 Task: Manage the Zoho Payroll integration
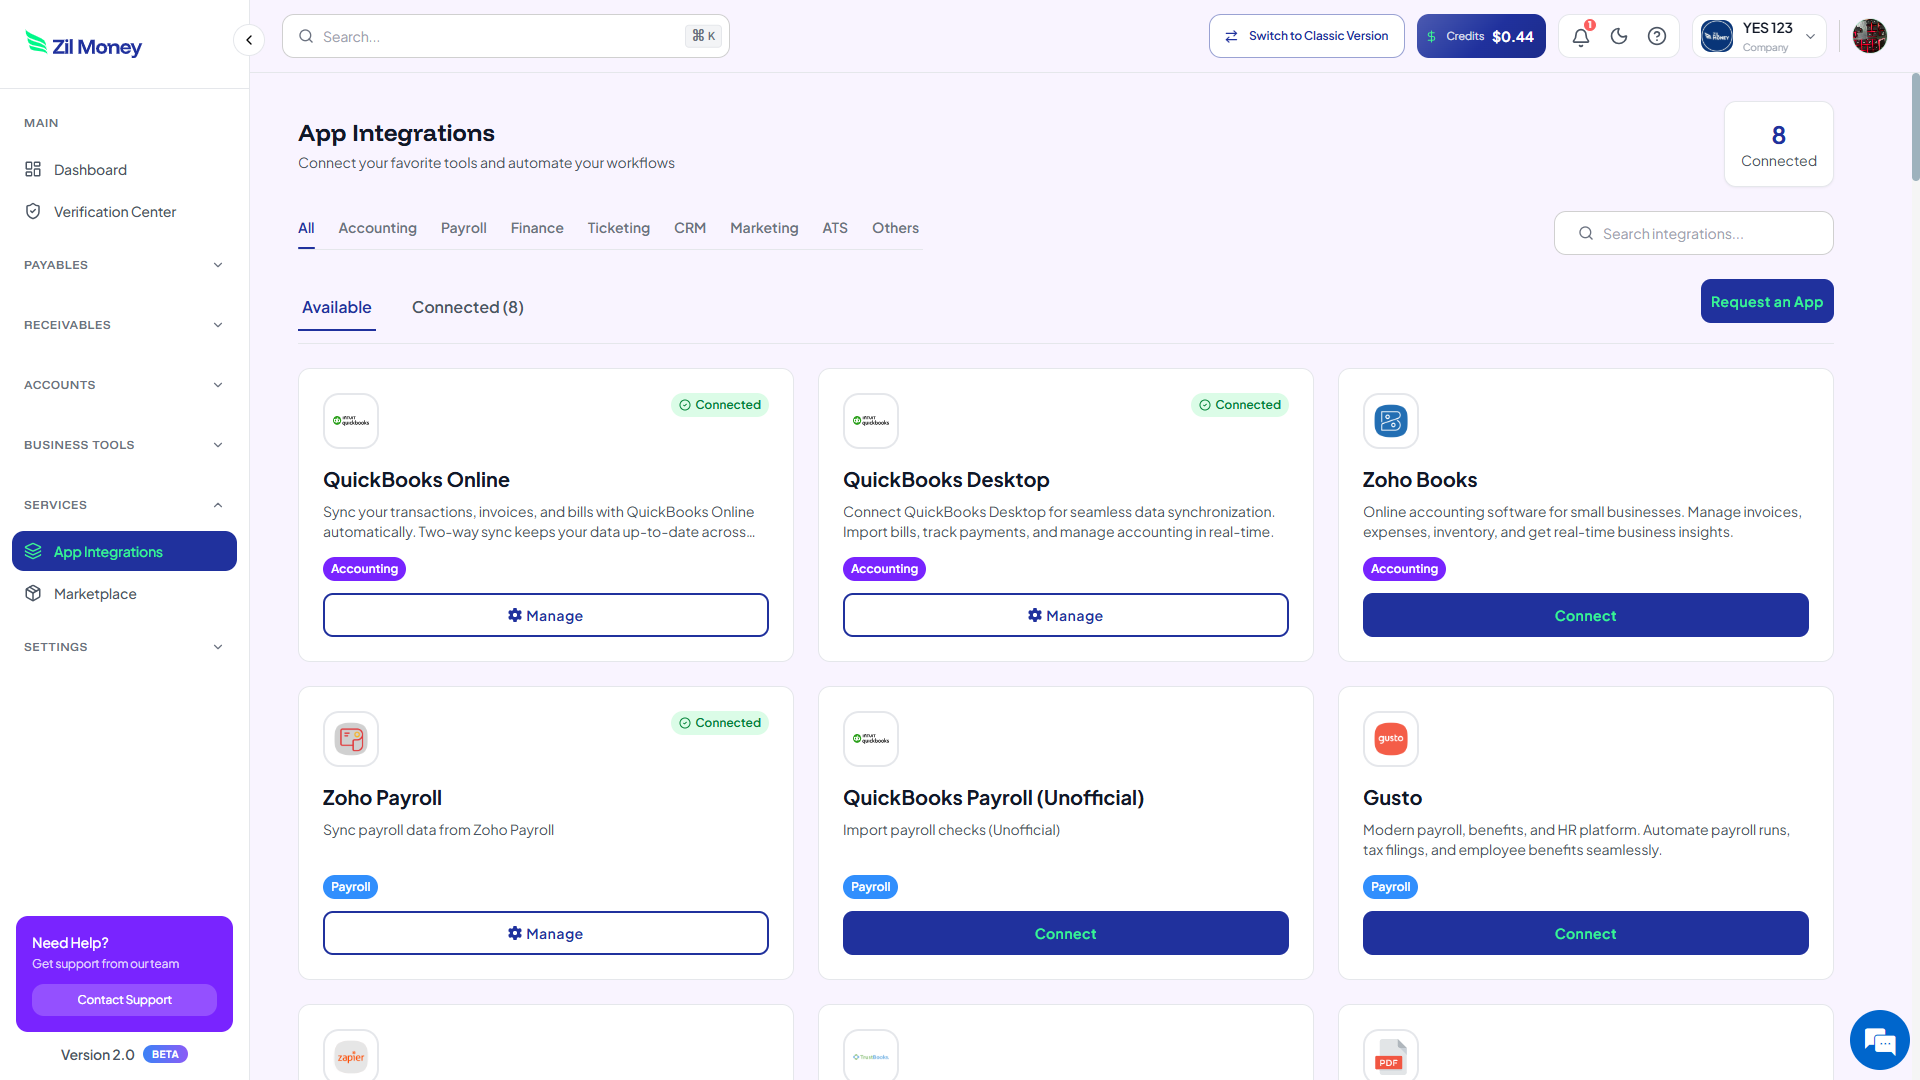point(546,933)
